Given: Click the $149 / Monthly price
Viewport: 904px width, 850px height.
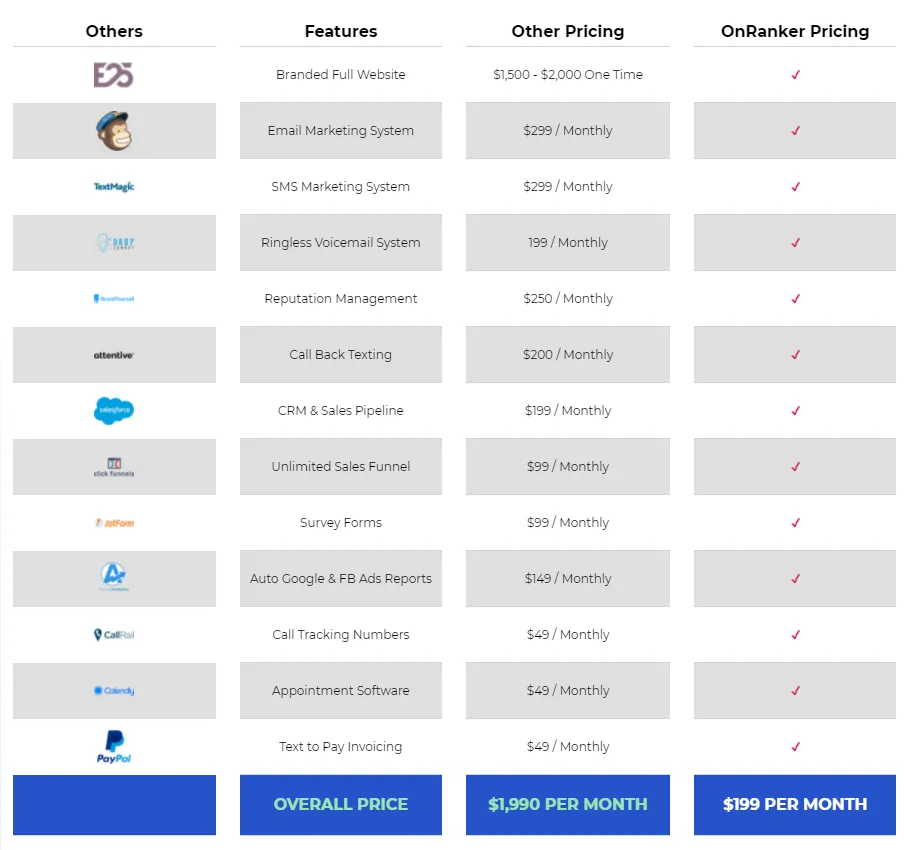Looking at the screenshot, I should pos(568,578).
